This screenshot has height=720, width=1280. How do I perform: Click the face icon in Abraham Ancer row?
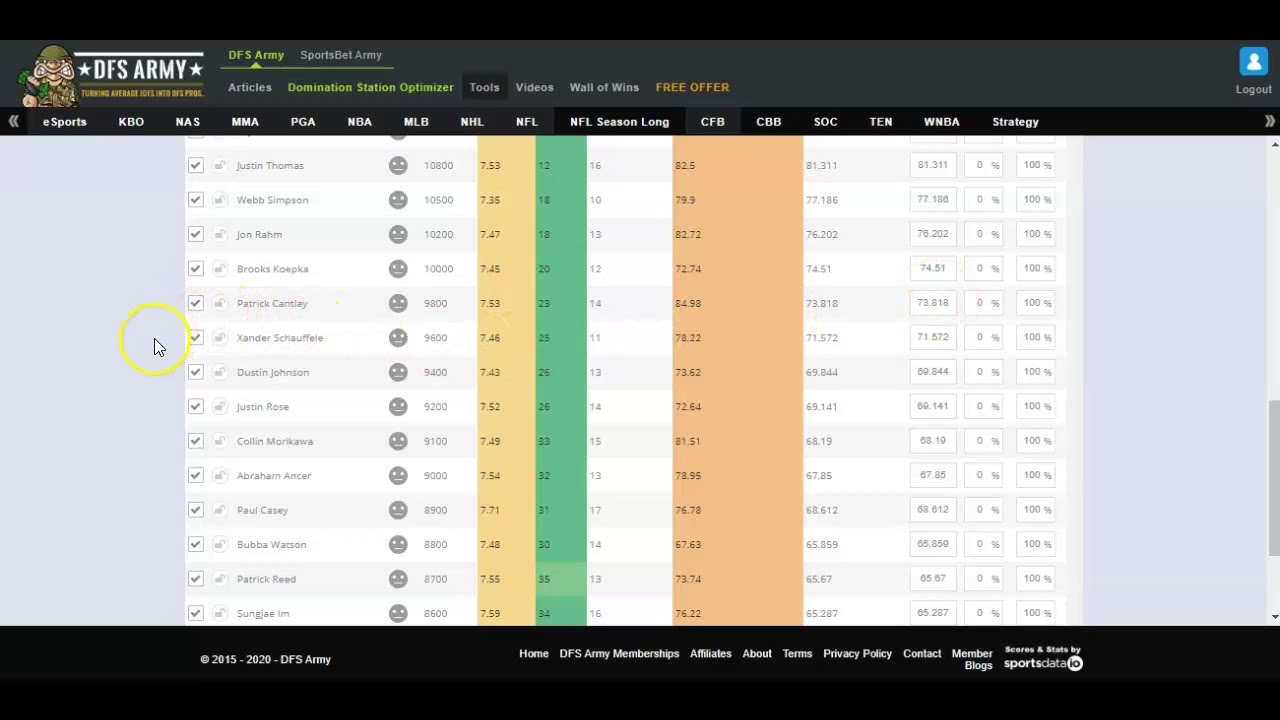coord(398,476)
